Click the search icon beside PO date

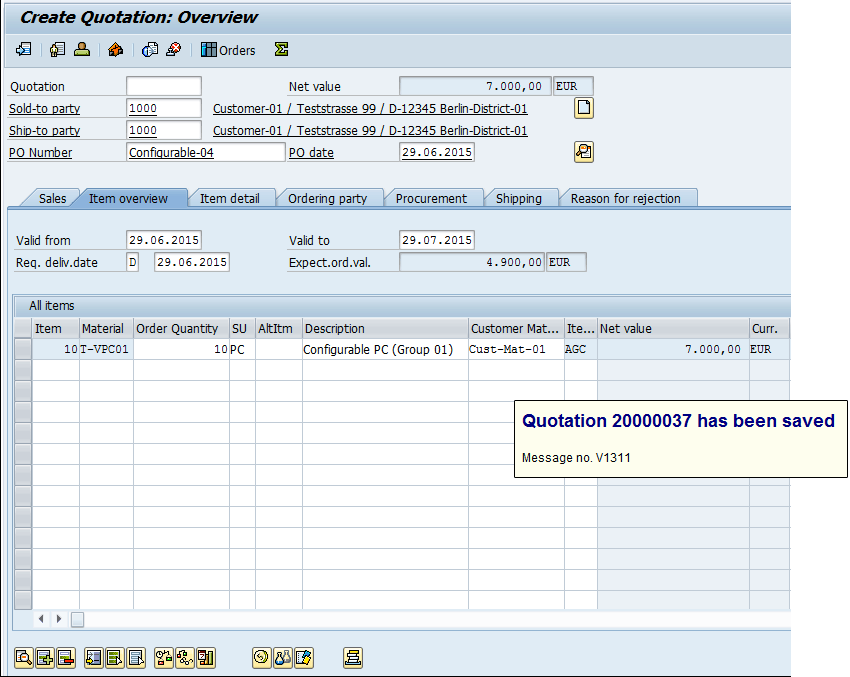pos(584,152)
